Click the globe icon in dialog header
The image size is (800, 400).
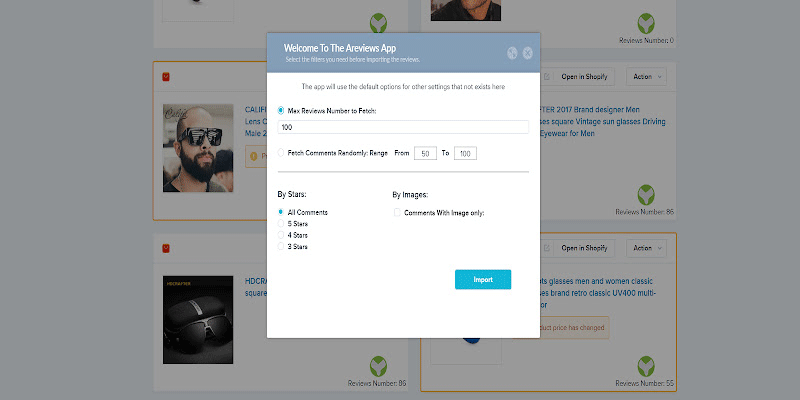click(511, 53)
